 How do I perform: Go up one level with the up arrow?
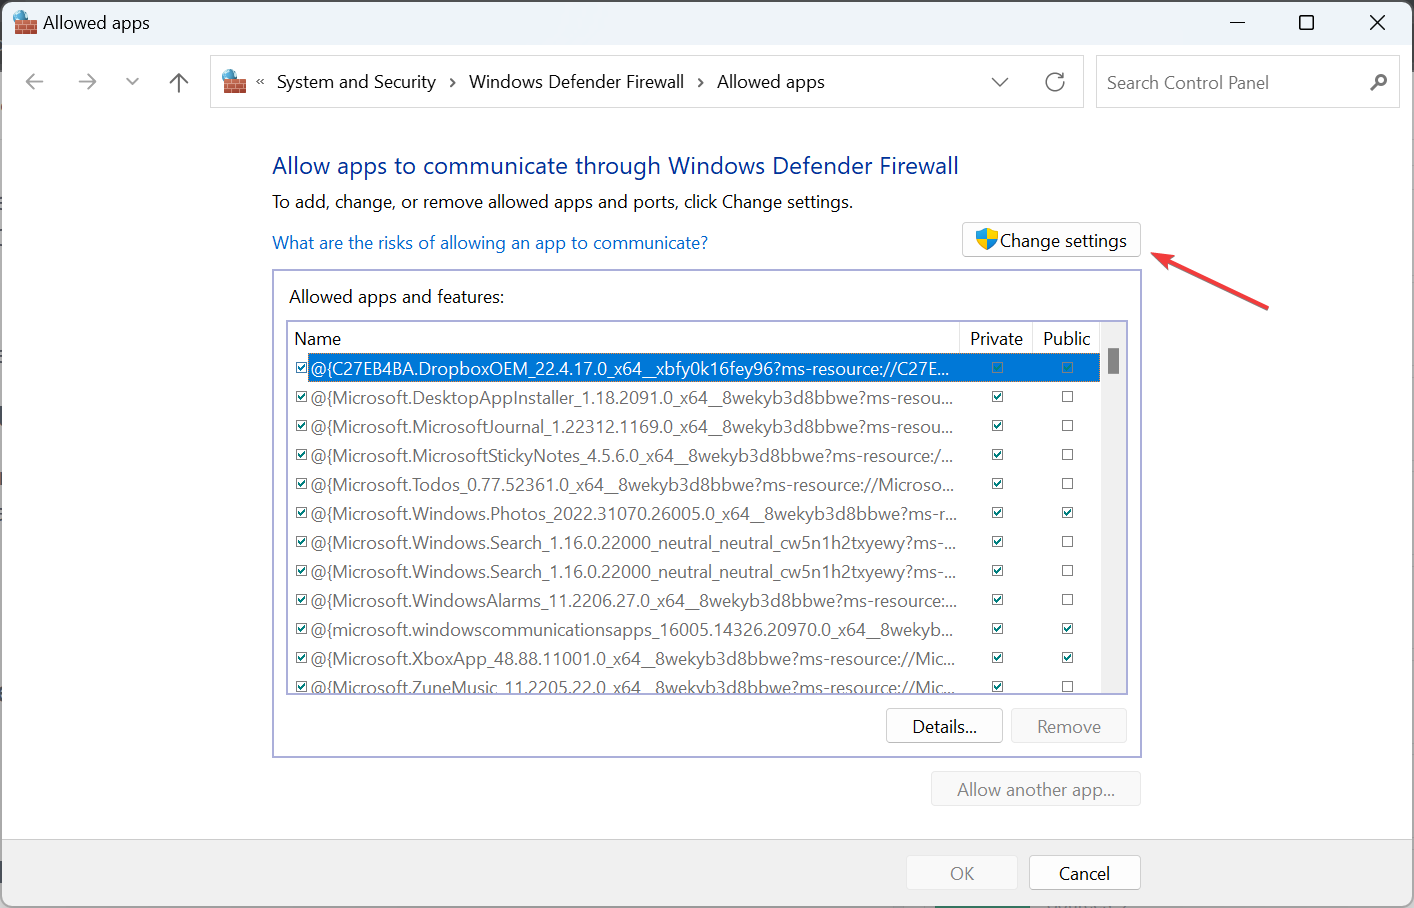click(178, 81)
